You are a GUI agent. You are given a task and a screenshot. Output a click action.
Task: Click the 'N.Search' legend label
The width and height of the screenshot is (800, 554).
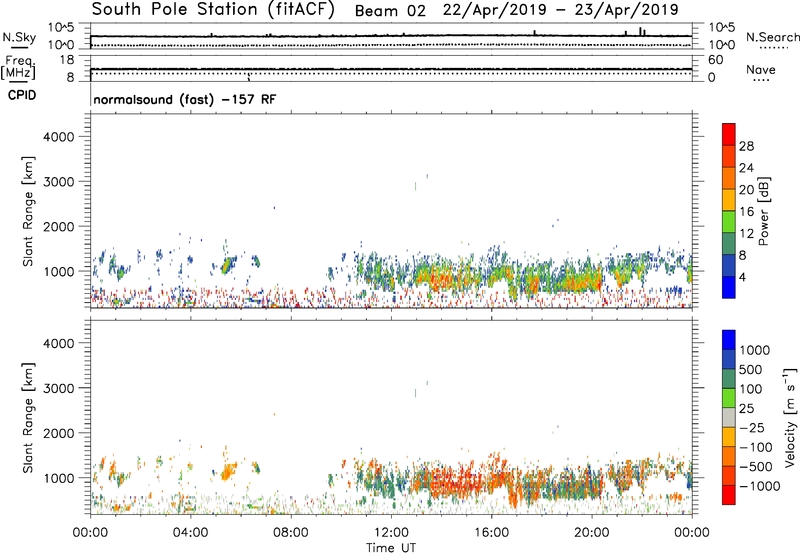pos(772,37)
